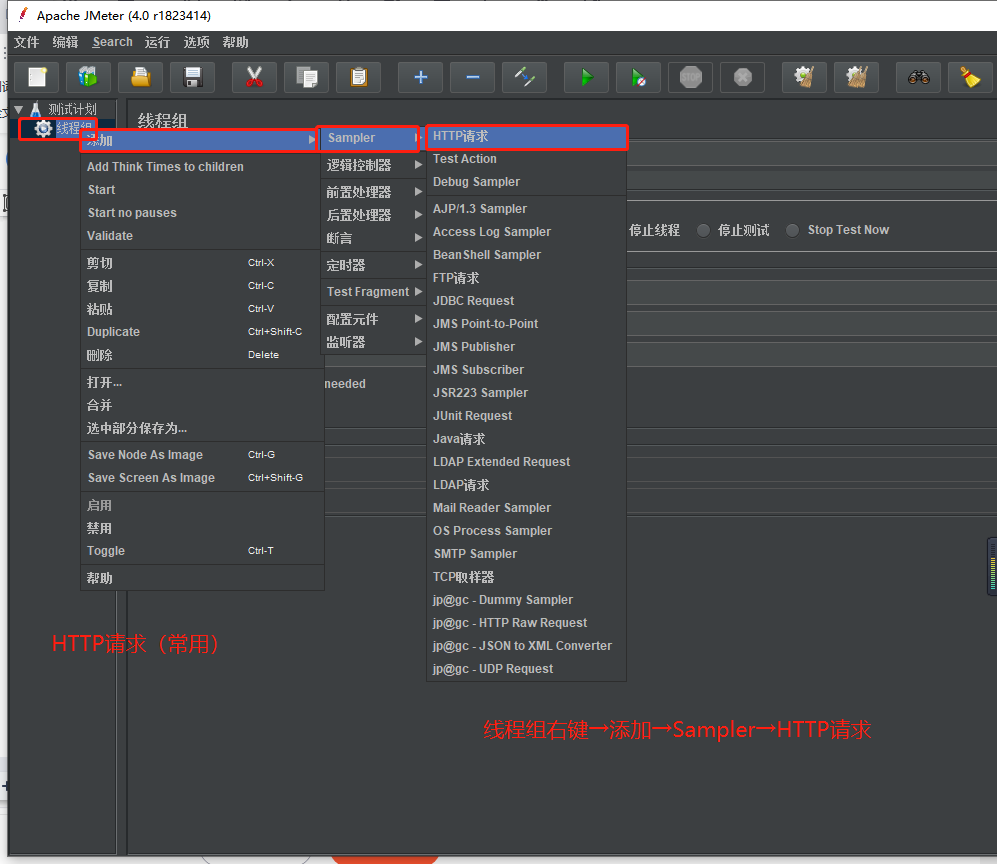
Task: Click the Search binoculars icon
Action: pos(918,78)
